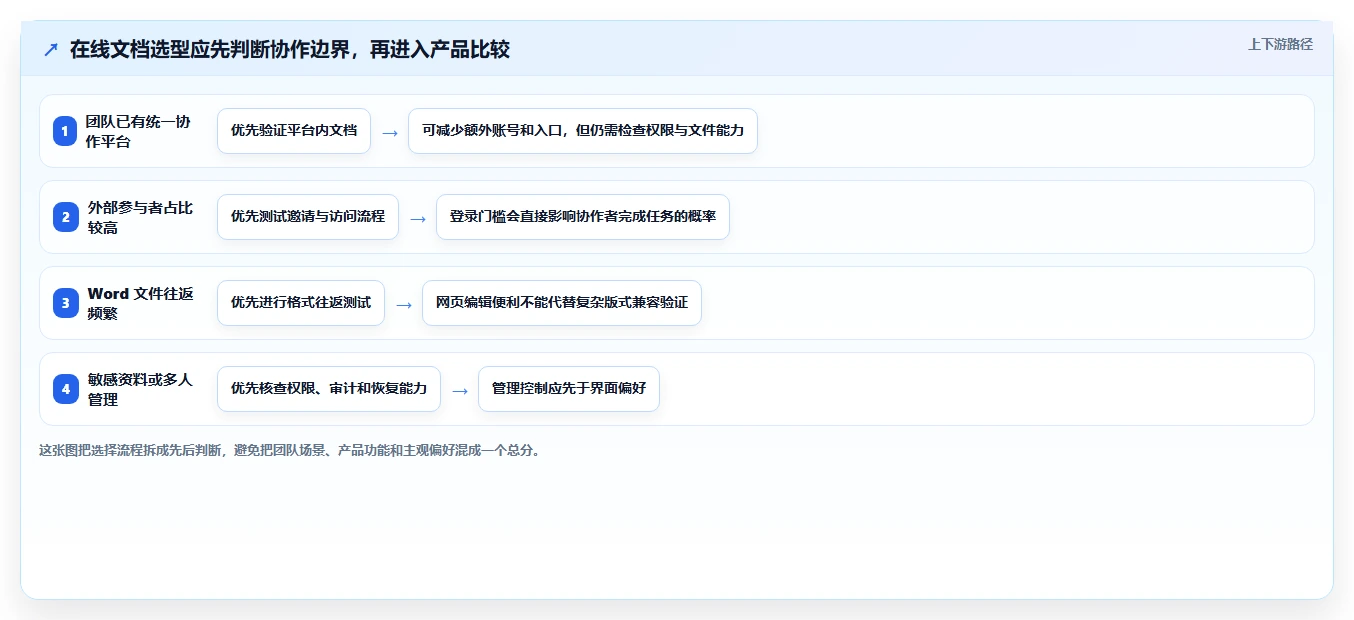1354x620 pixels.
Task: Click the 登录门槛会直接影响协作者 result box
Action: pyautogui.click(x=583, y=217)
